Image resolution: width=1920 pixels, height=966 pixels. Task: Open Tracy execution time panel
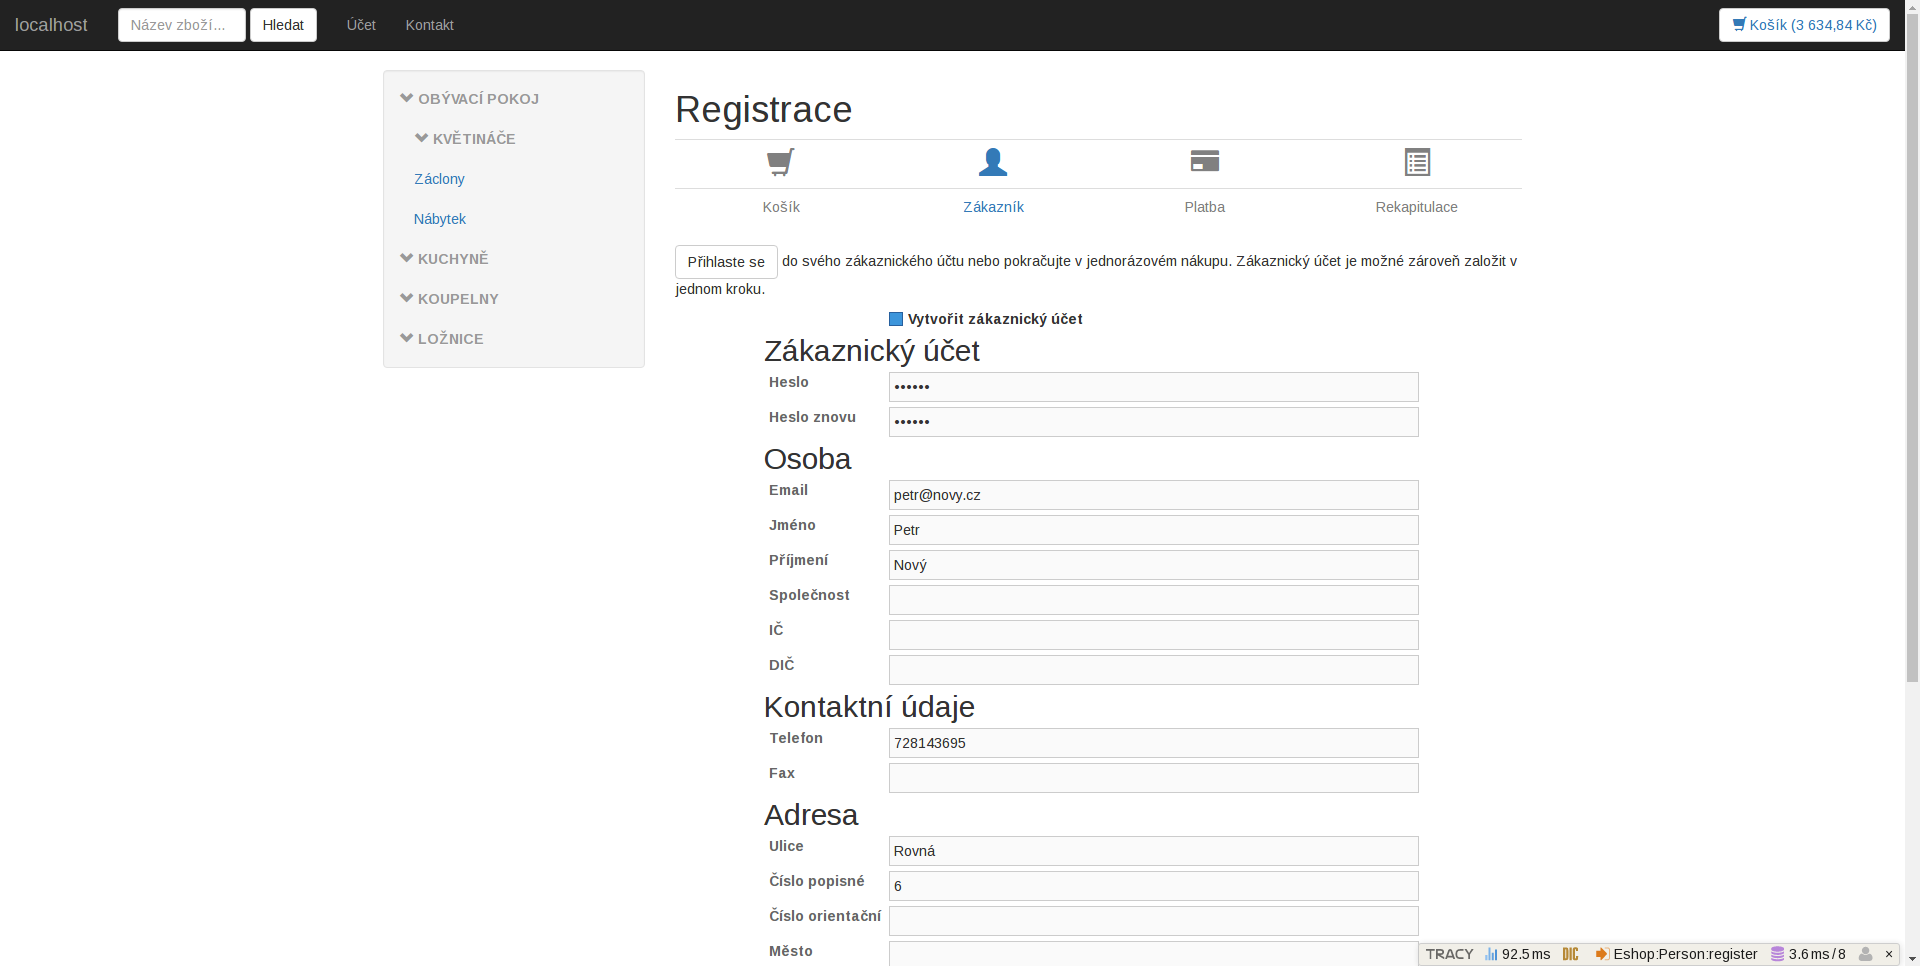pos(1517,954)
